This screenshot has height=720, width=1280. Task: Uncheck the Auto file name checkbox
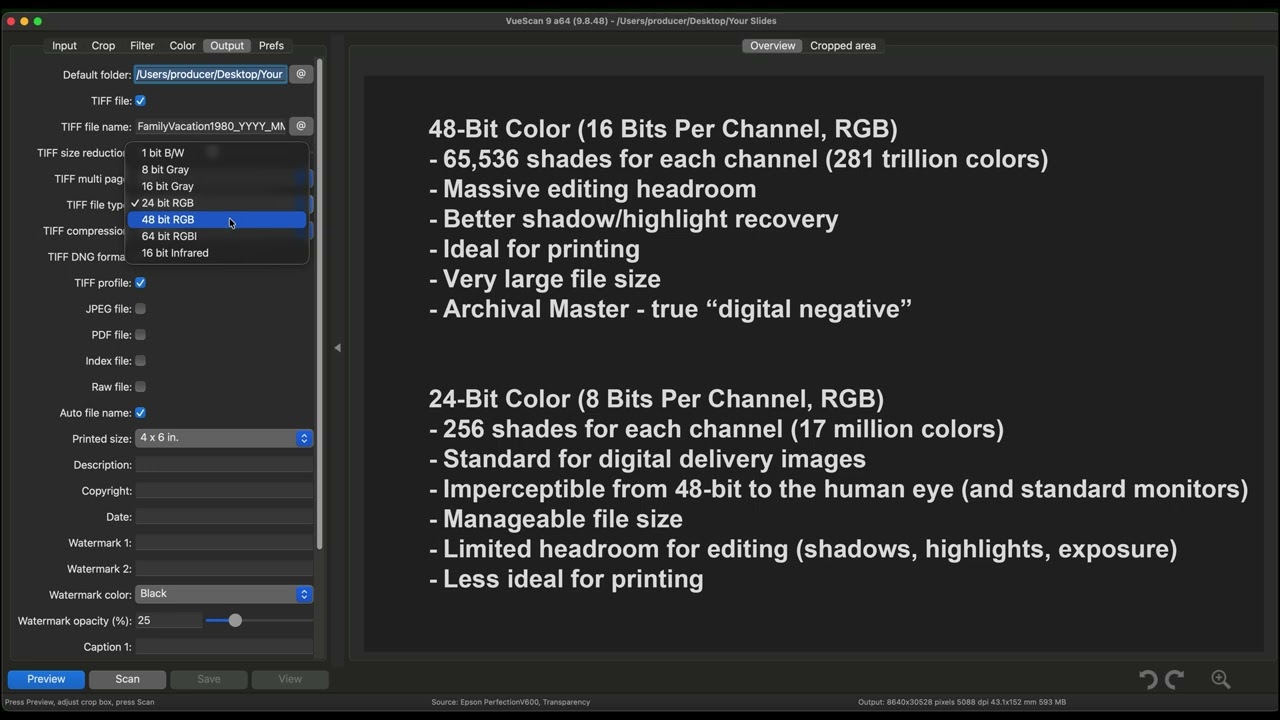(140, 413)
